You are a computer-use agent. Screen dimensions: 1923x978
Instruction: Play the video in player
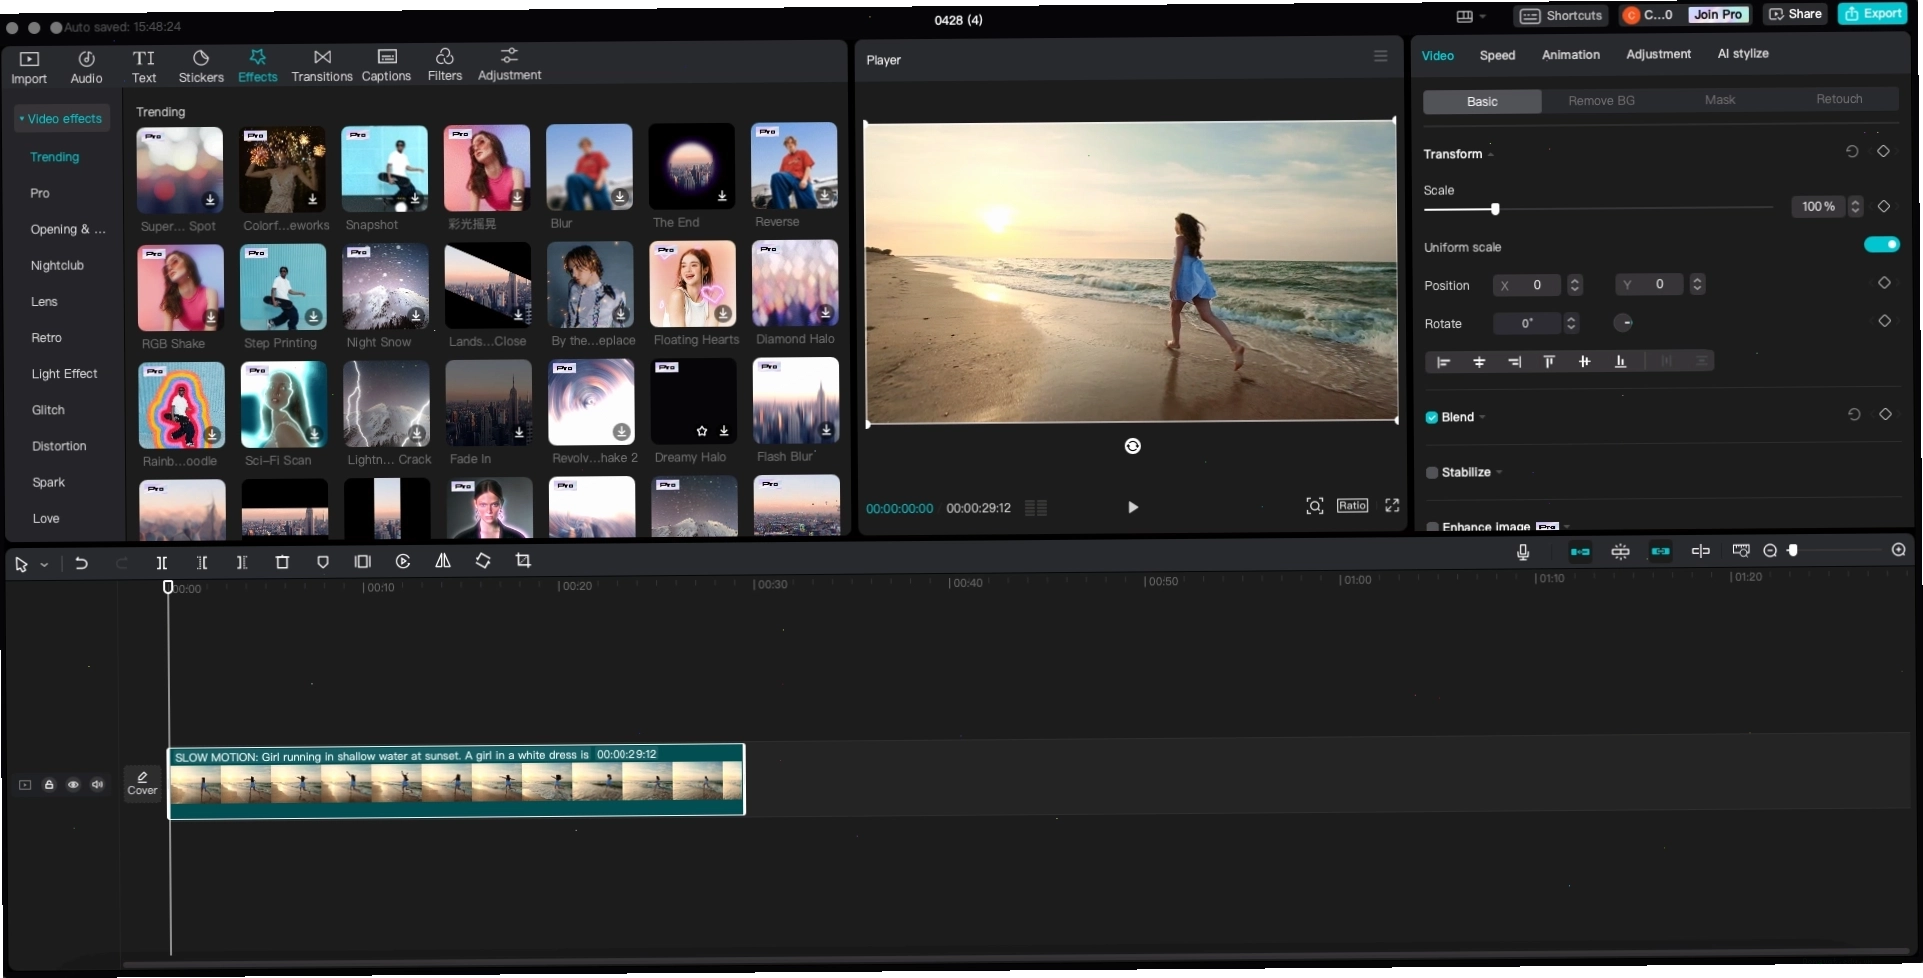(x=1132, y=507)
